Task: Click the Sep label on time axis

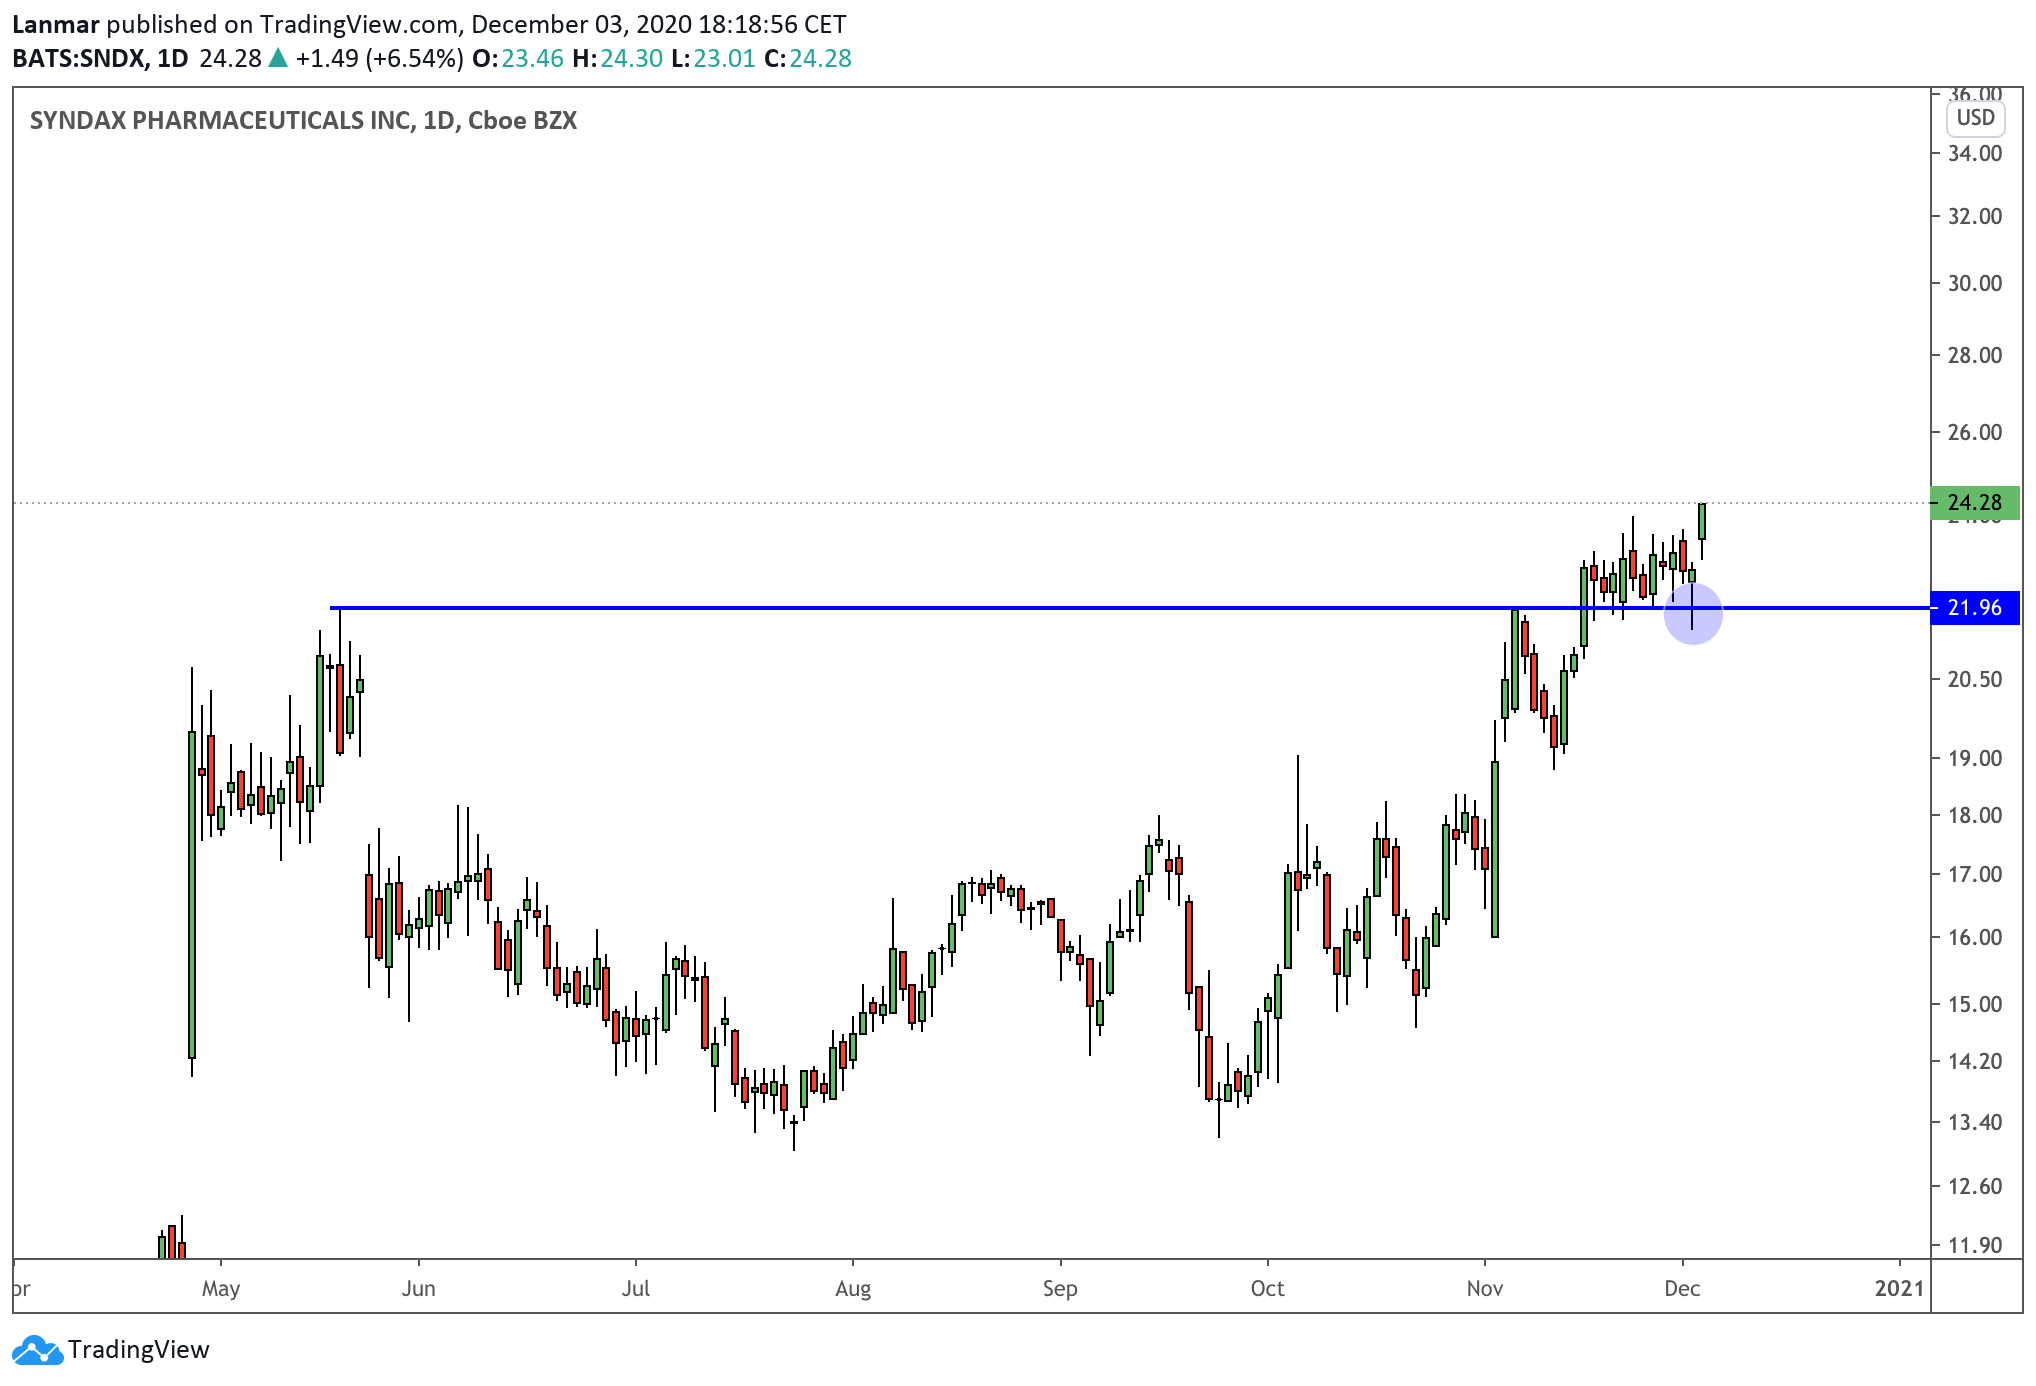Action: 1060,1288
